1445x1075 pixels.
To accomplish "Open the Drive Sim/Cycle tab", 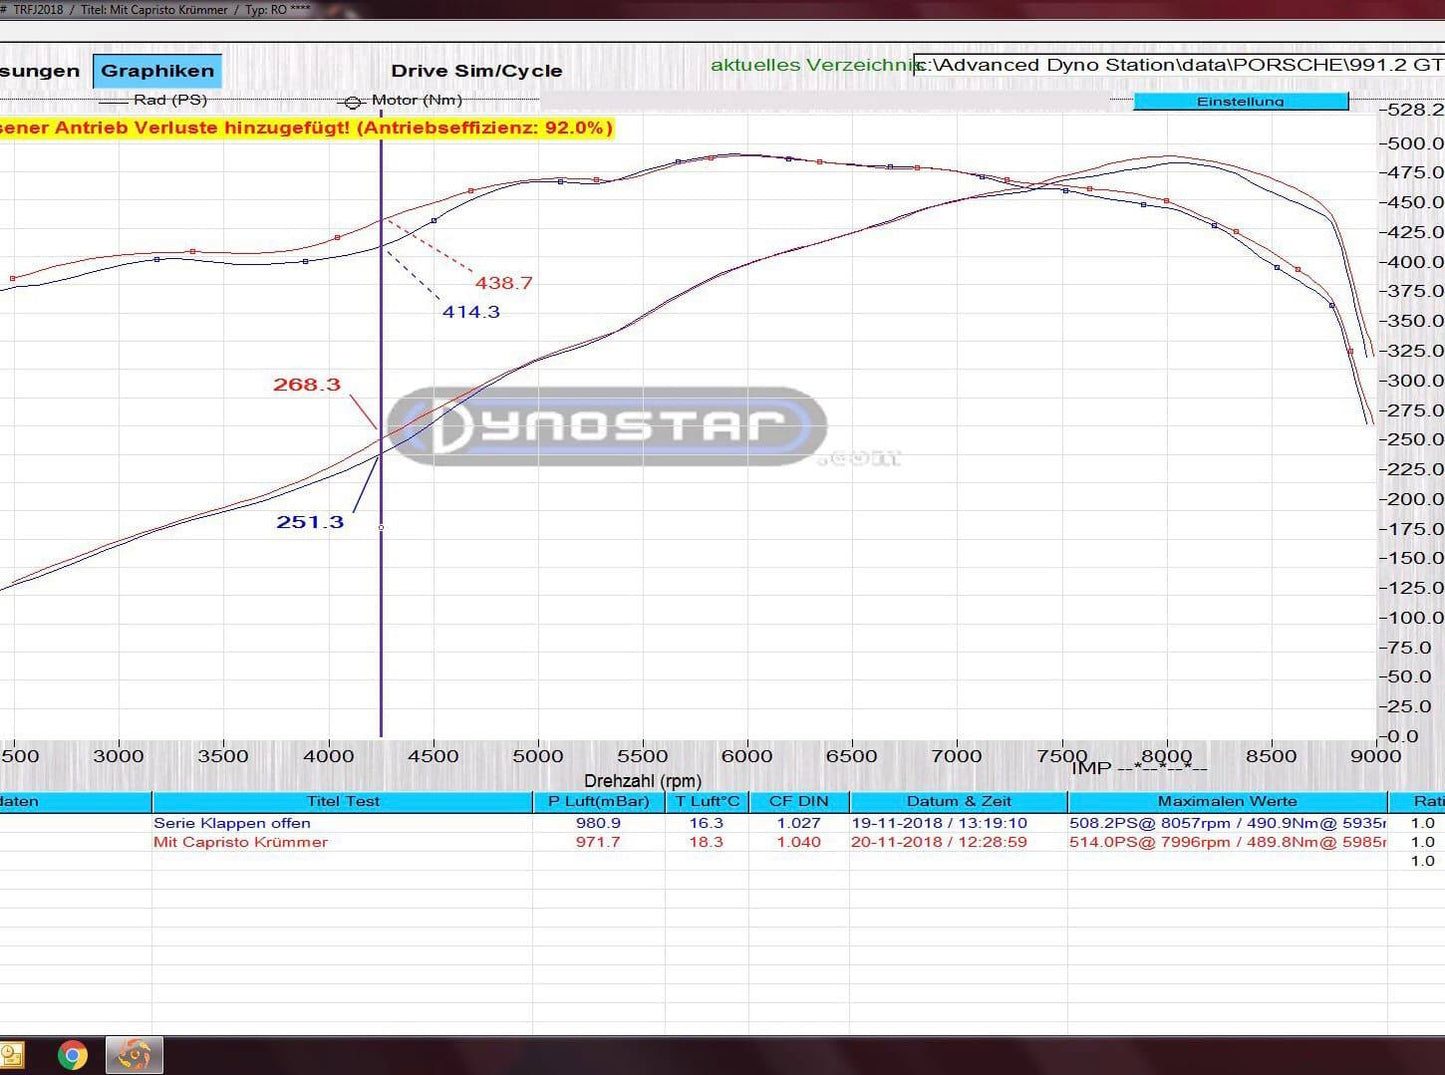I will click(478, 70).
